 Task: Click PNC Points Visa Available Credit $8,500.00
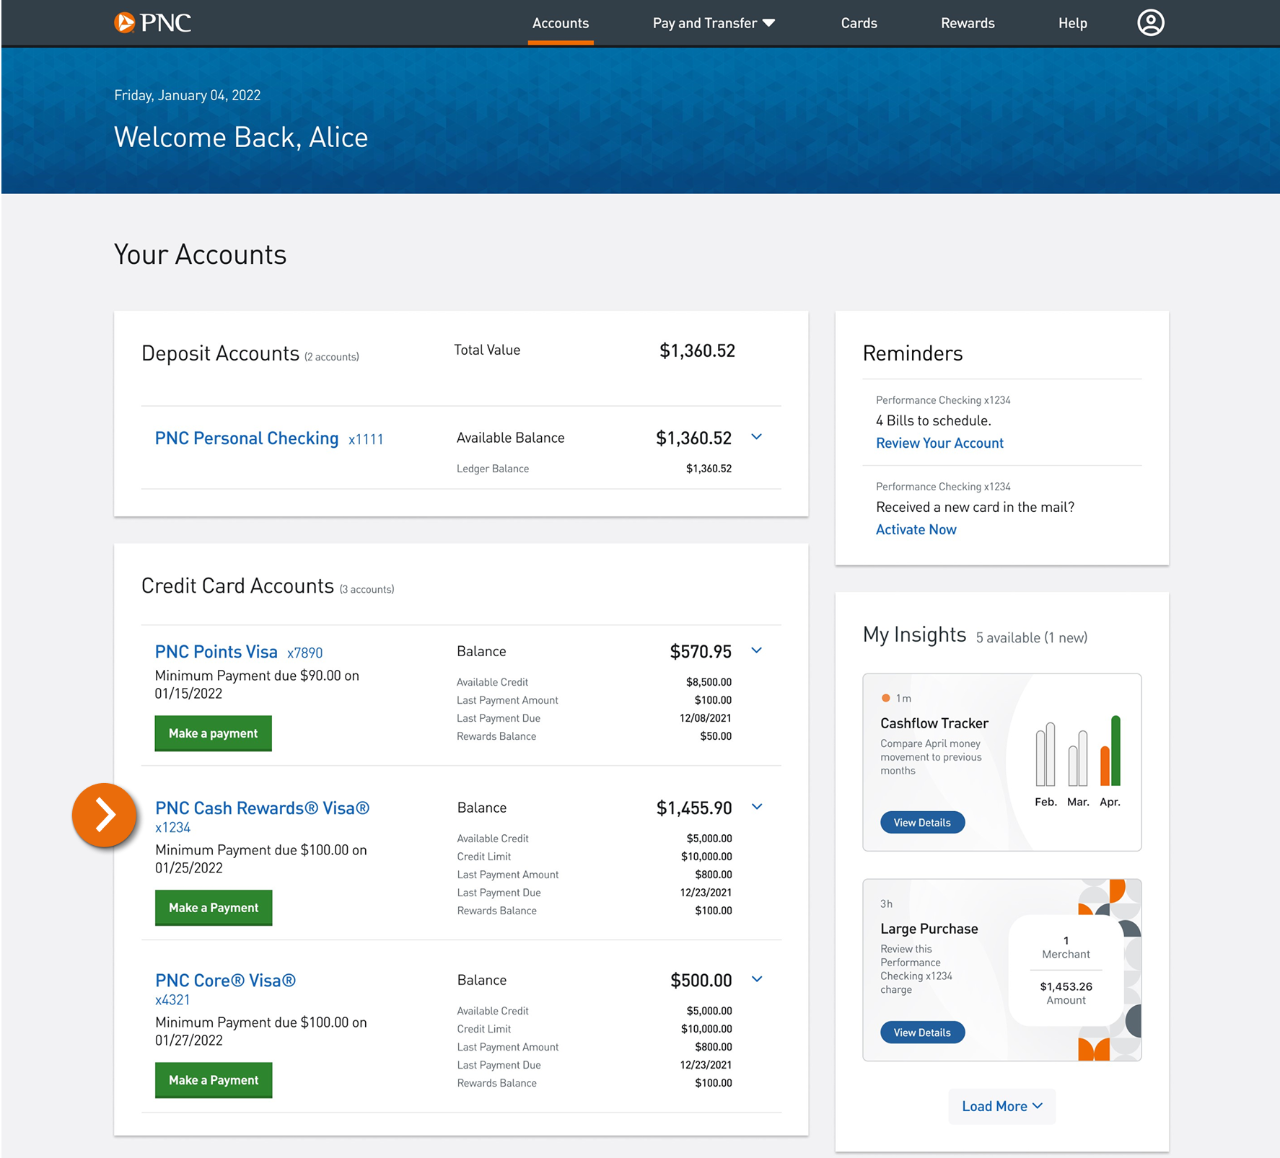[708, 682]
